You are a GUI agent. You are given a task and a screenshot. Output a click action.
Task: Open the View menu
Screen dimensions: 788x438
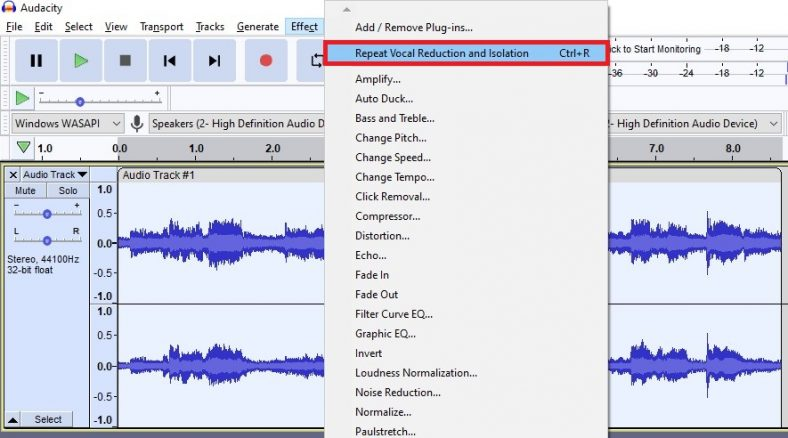(x=116, y=27)
